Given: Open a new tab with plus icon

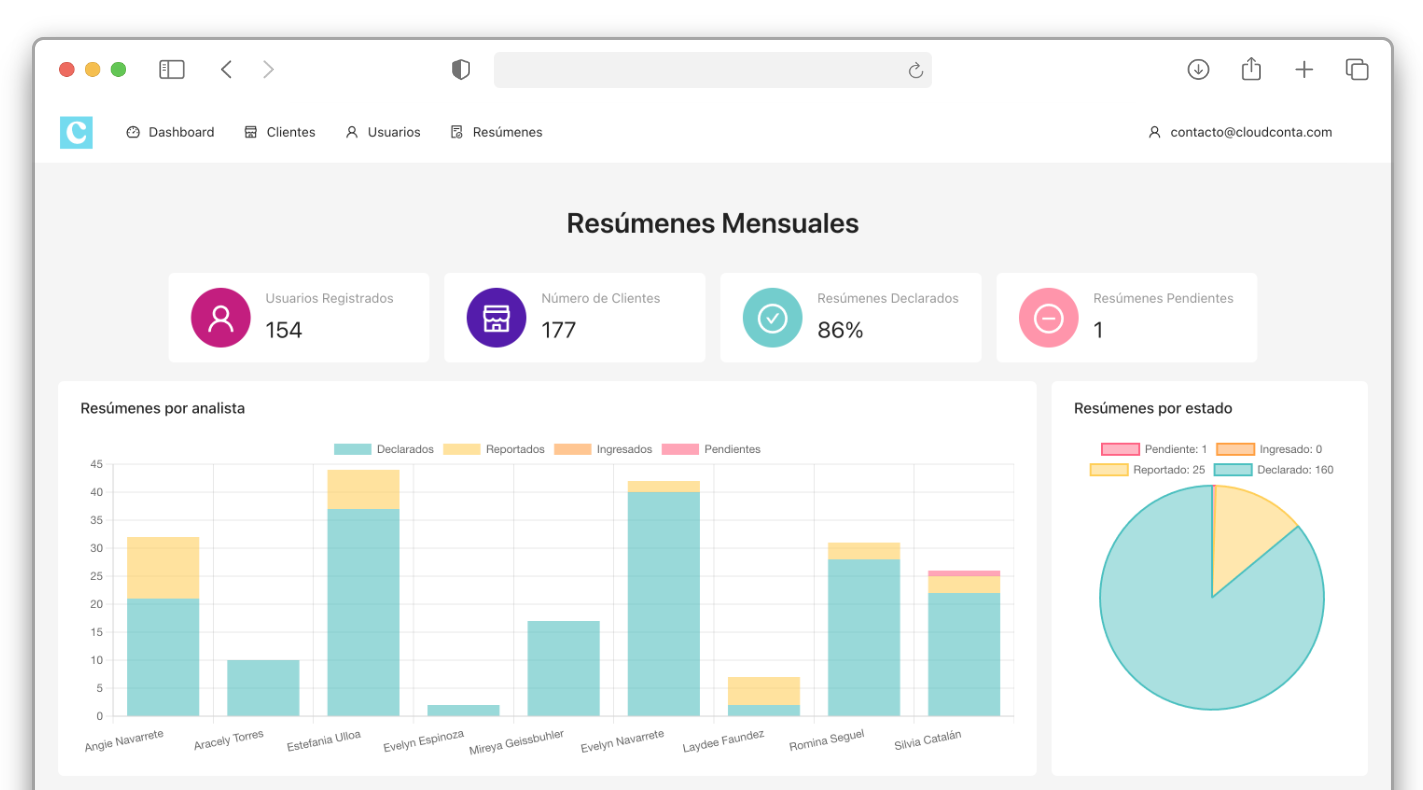Looking at the screenshot, I should point(1304,69).
